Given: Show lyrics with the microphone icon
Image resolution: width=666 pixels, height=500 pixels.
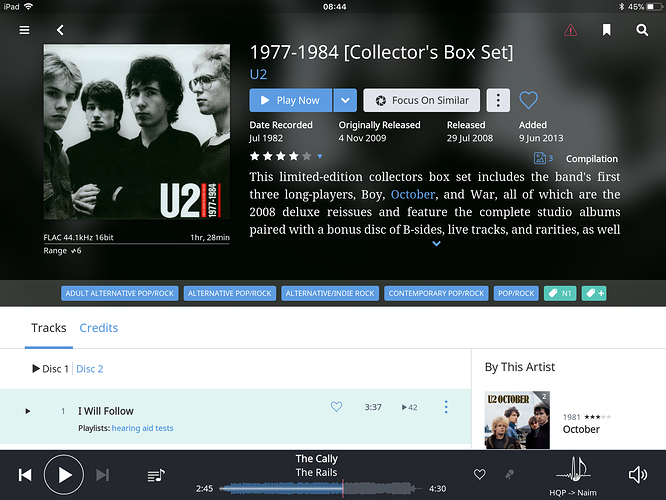Looking at the screenshot, I should click(509, 475).
